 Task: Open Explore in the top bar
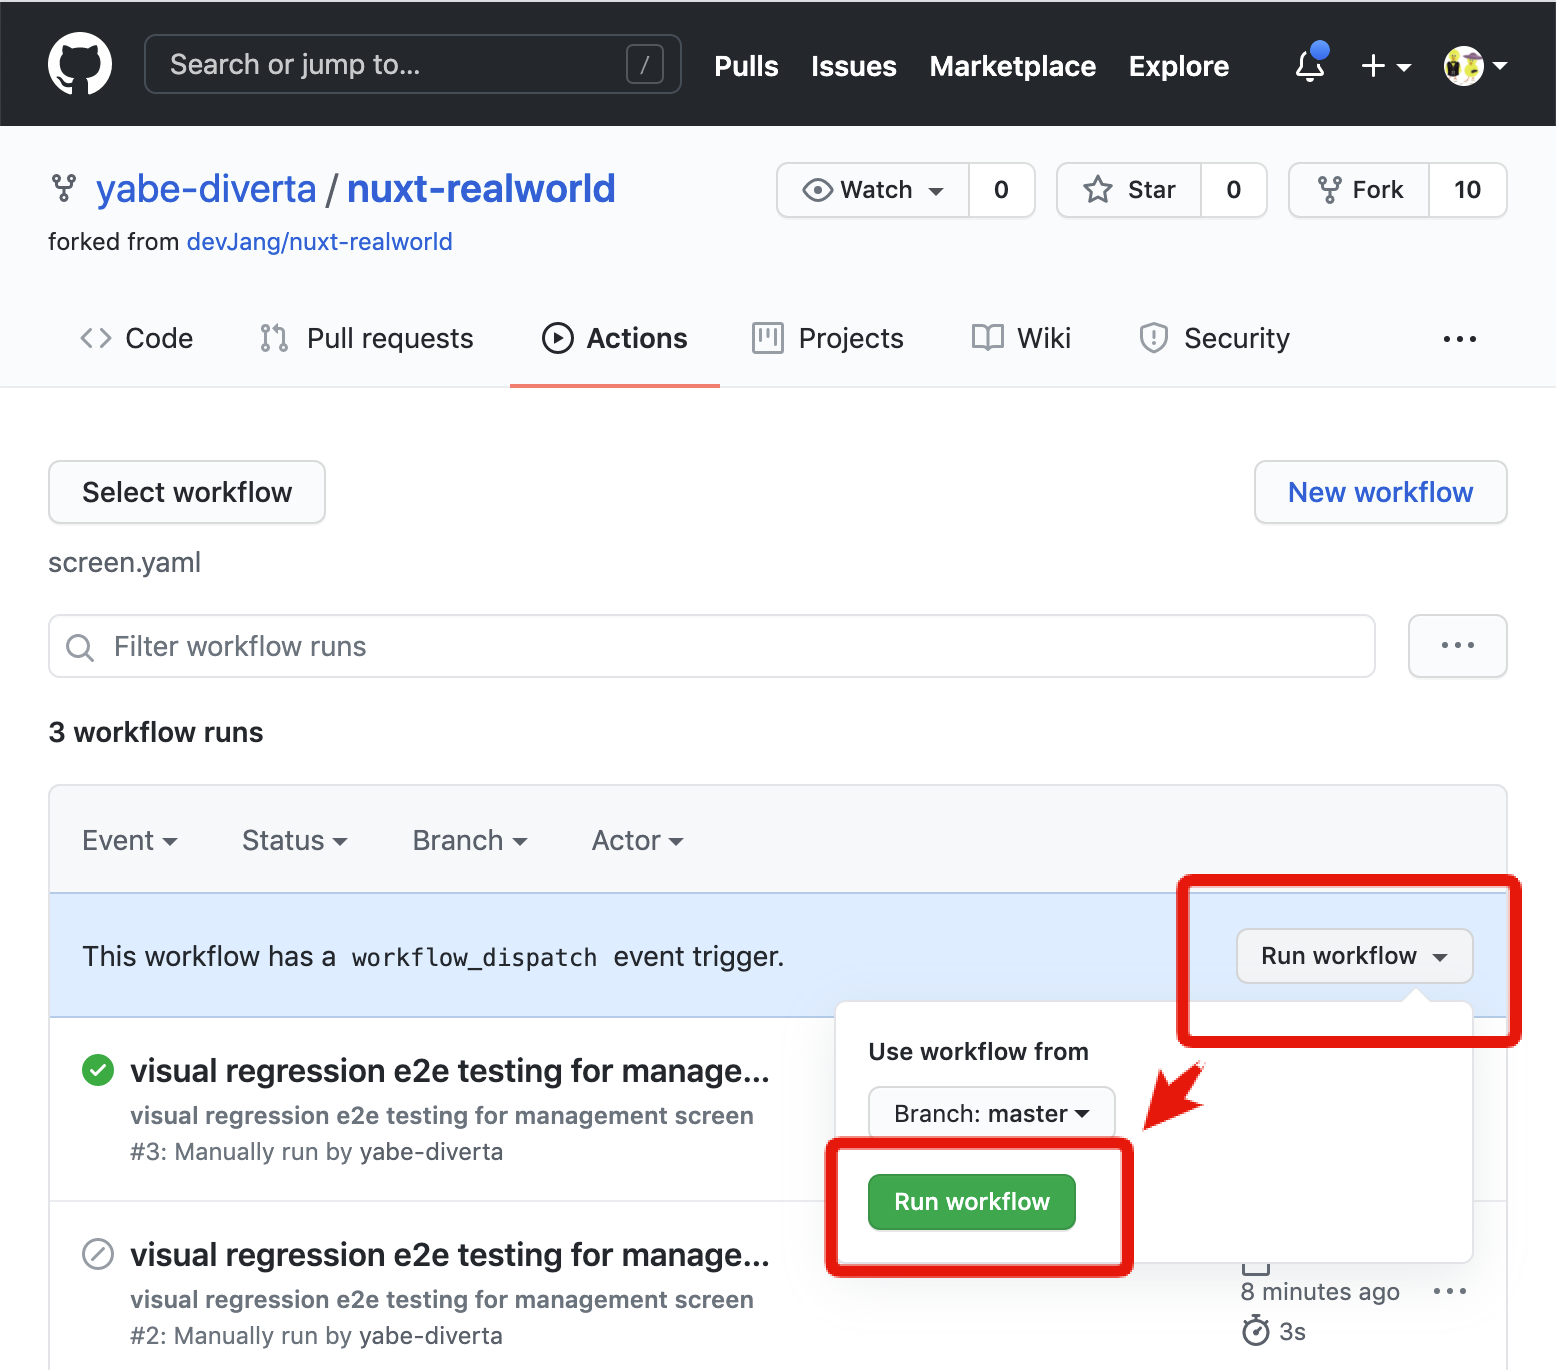click(1179, 66)
